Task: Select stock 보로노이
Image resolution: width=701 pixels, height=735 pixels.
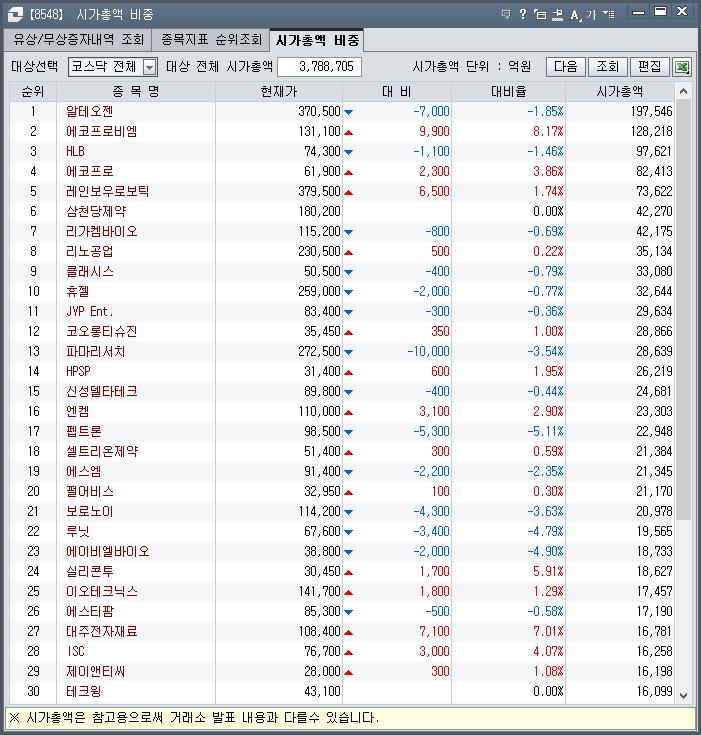Action: point(90,511)
